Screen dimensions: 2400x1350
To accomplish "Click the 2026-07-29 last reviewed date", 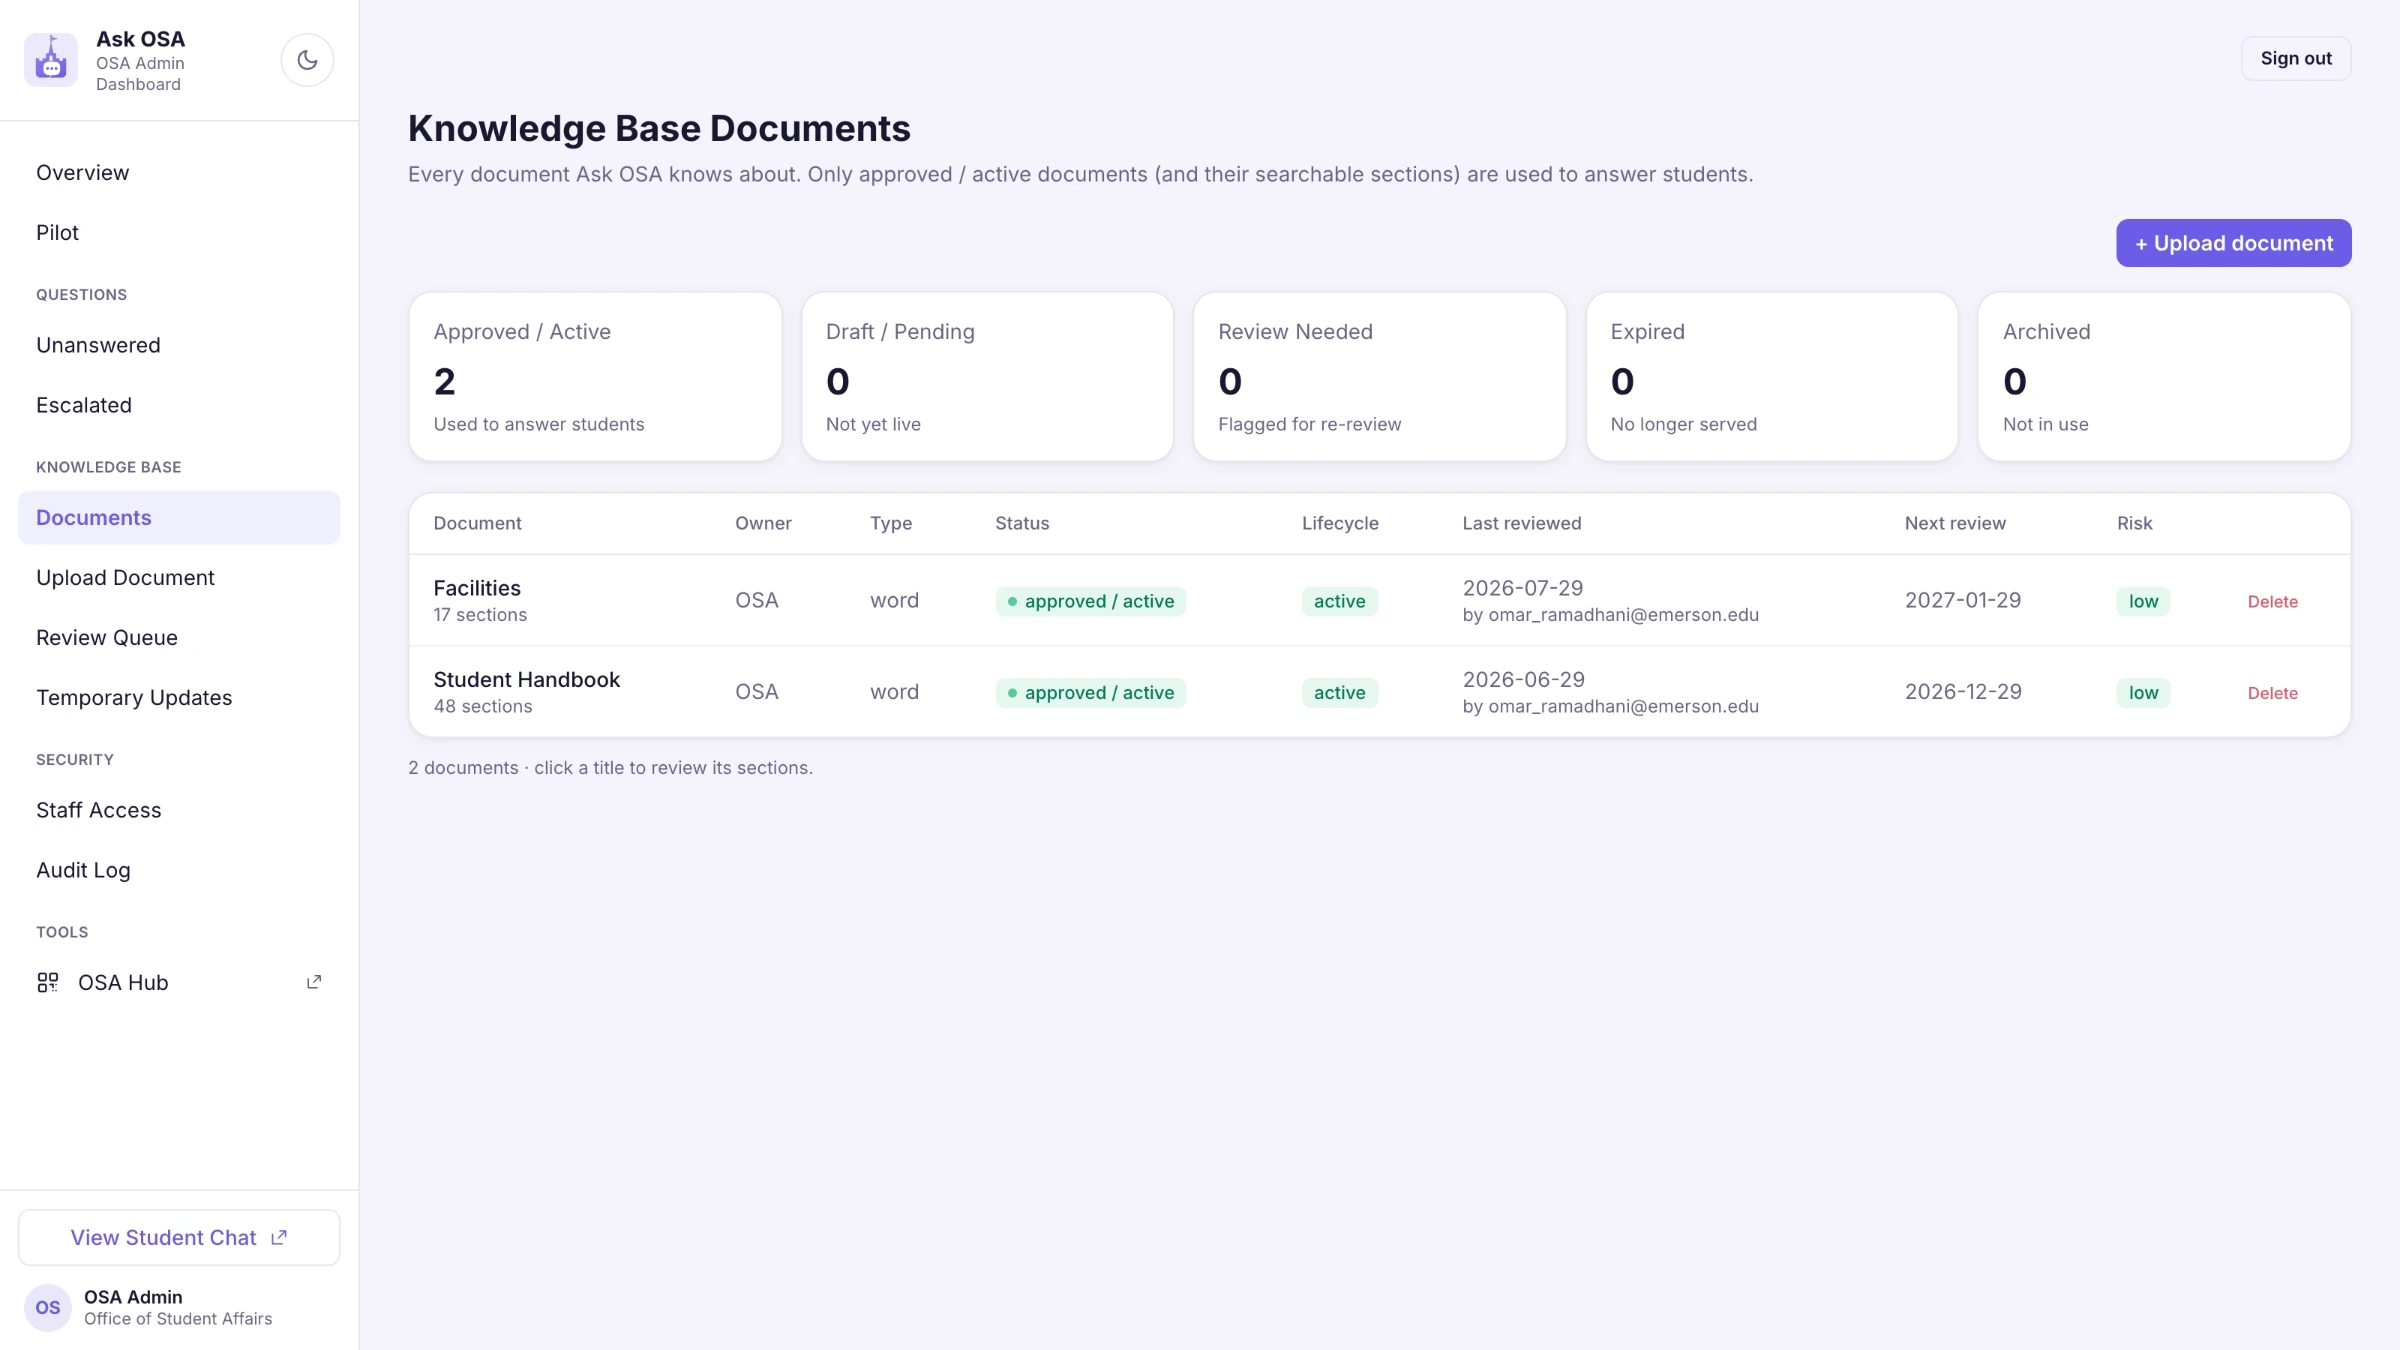I will [1522, 588].
